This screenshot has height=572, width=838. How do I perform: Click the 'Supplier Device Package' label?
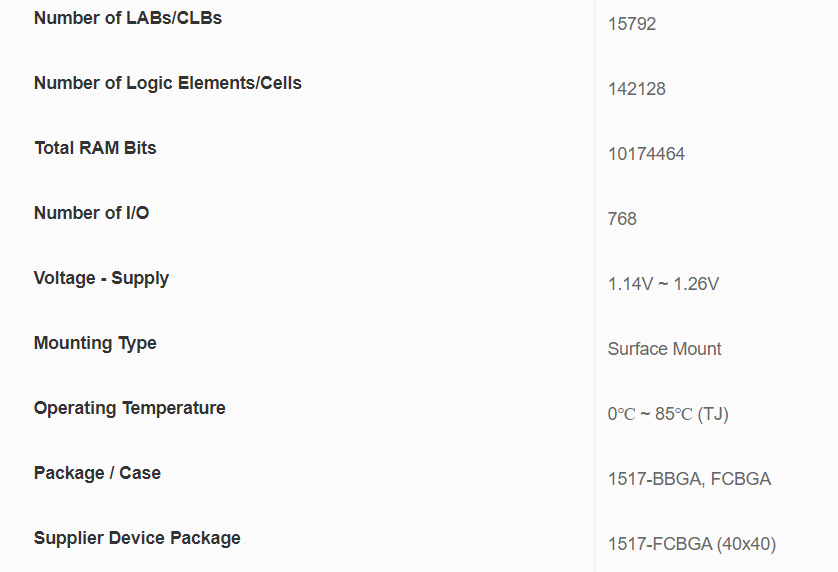pyautogui.click(x=137, y=538)
